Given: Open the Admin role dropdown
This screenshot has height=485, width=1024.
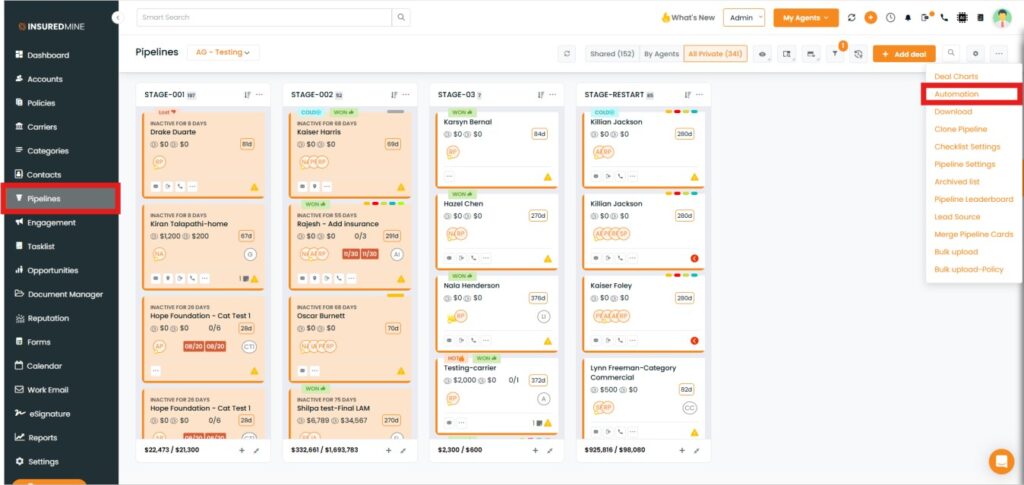Looking at the screenshot, I should (745, 18).
